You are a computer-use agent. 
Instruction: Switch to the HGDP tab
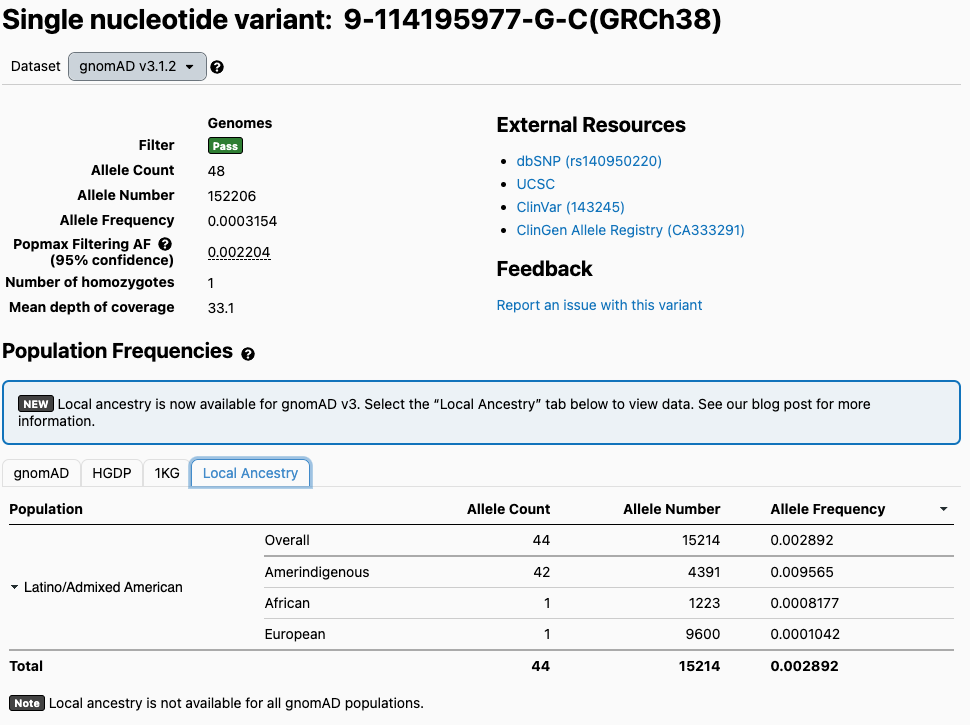112,473
